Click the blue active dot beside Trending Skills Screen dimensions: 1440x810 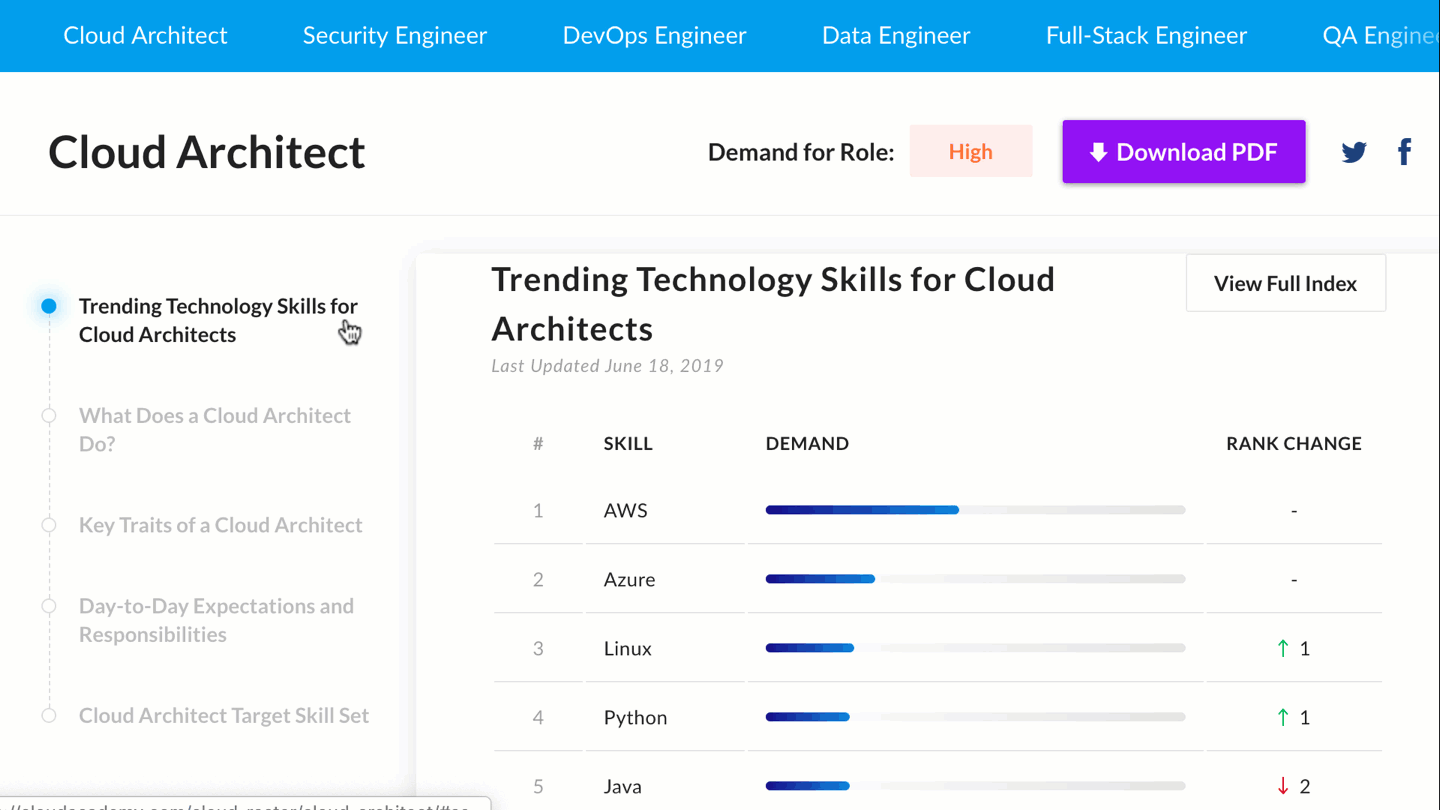[49, 306]
